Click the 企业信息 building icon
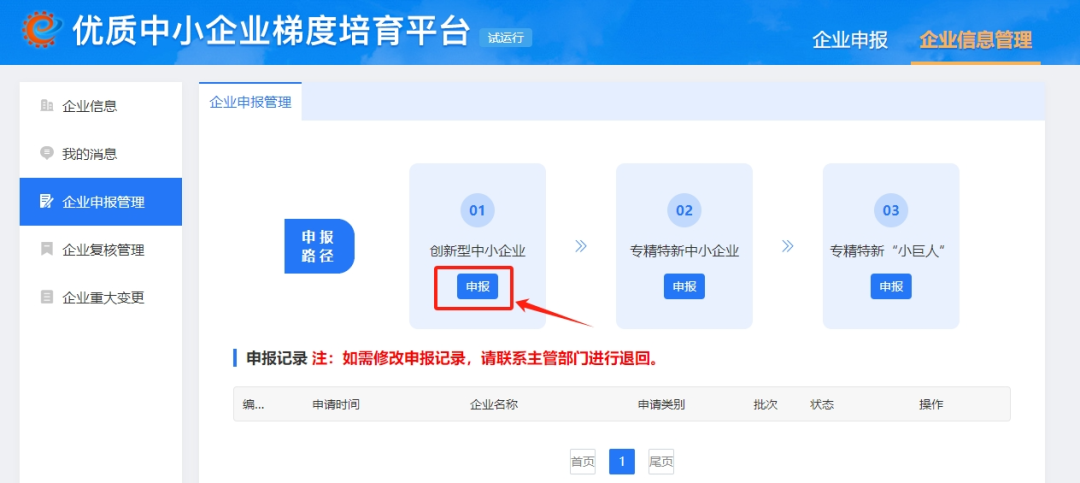1080x483 pixels. [x=47, y=105]
